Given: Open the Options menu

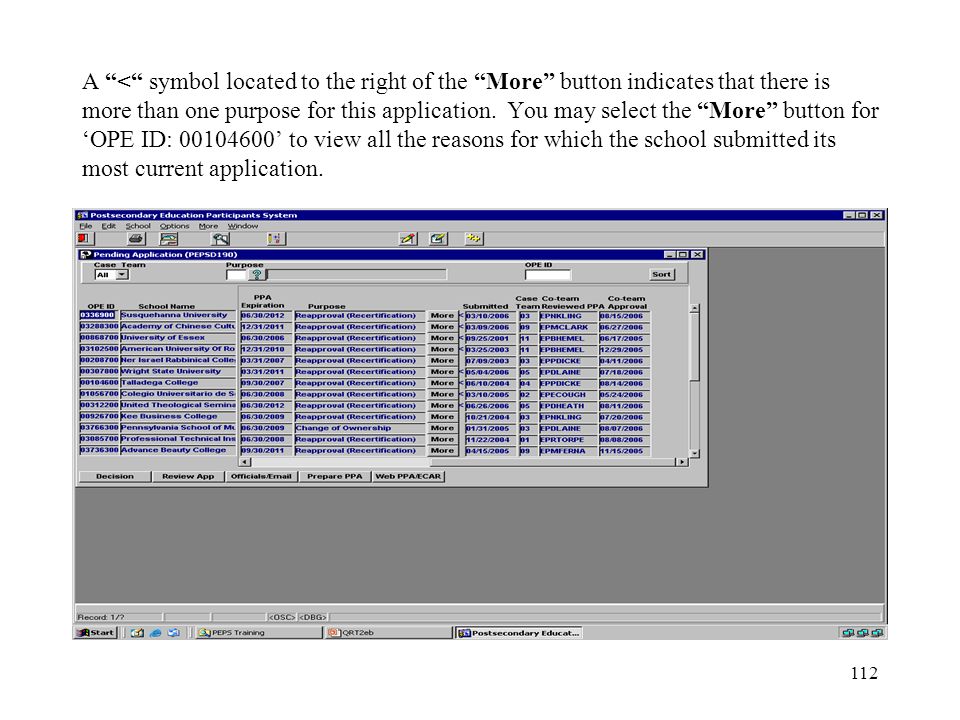Looking at the screenshot, I should [174, 226].
